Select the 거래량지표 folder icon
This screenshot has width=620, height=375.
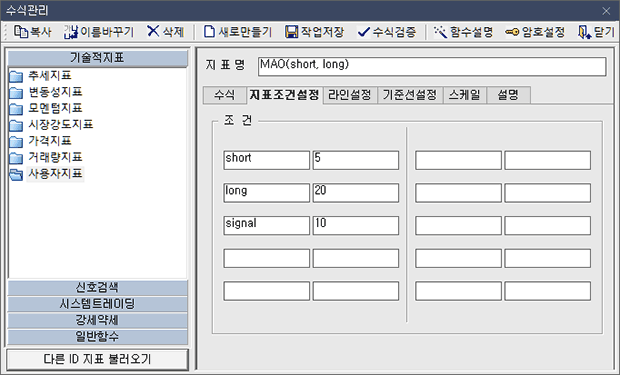click(16, 158)
